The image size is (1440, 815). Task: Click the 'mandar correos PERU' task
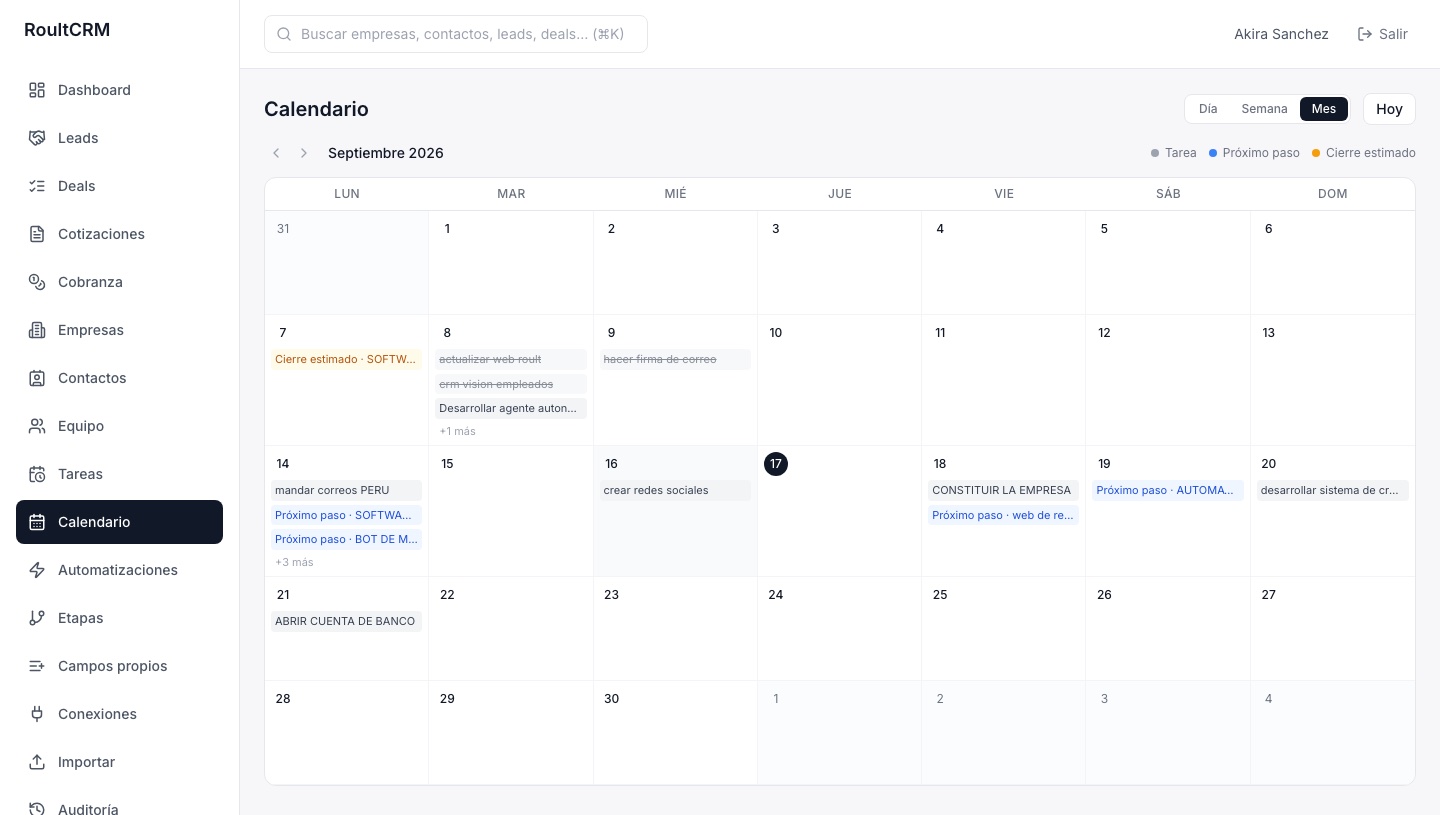(346, 490)
